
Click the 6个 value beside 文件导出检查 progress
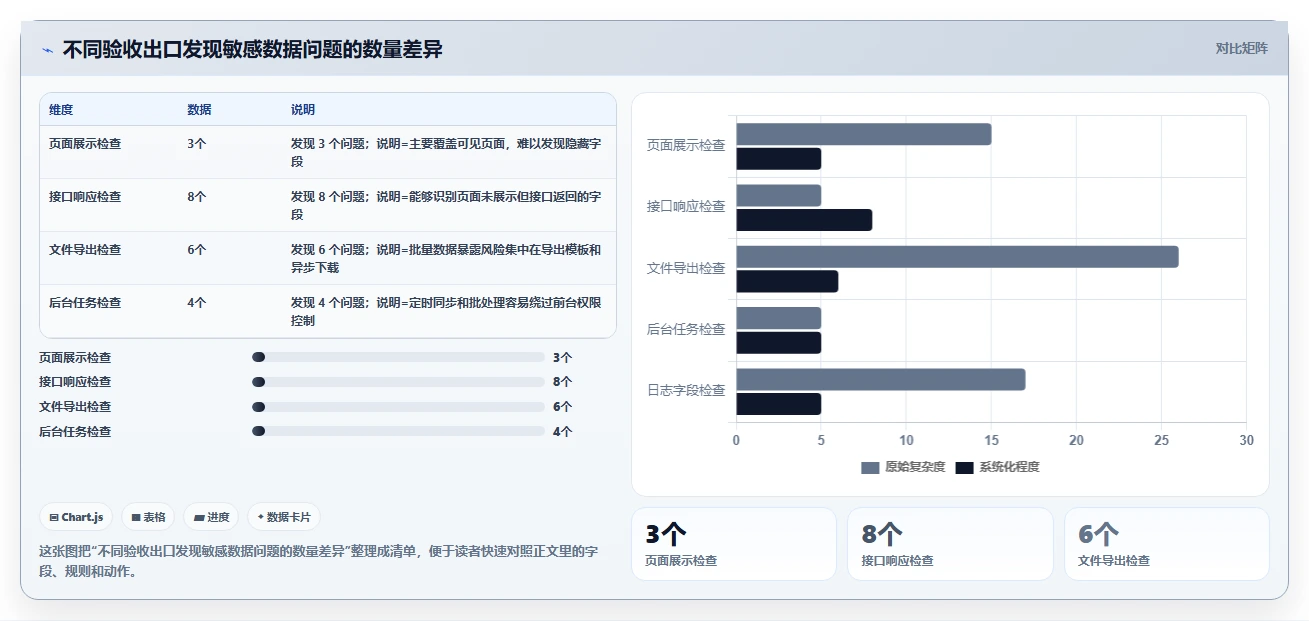click(x=563, y=407)
